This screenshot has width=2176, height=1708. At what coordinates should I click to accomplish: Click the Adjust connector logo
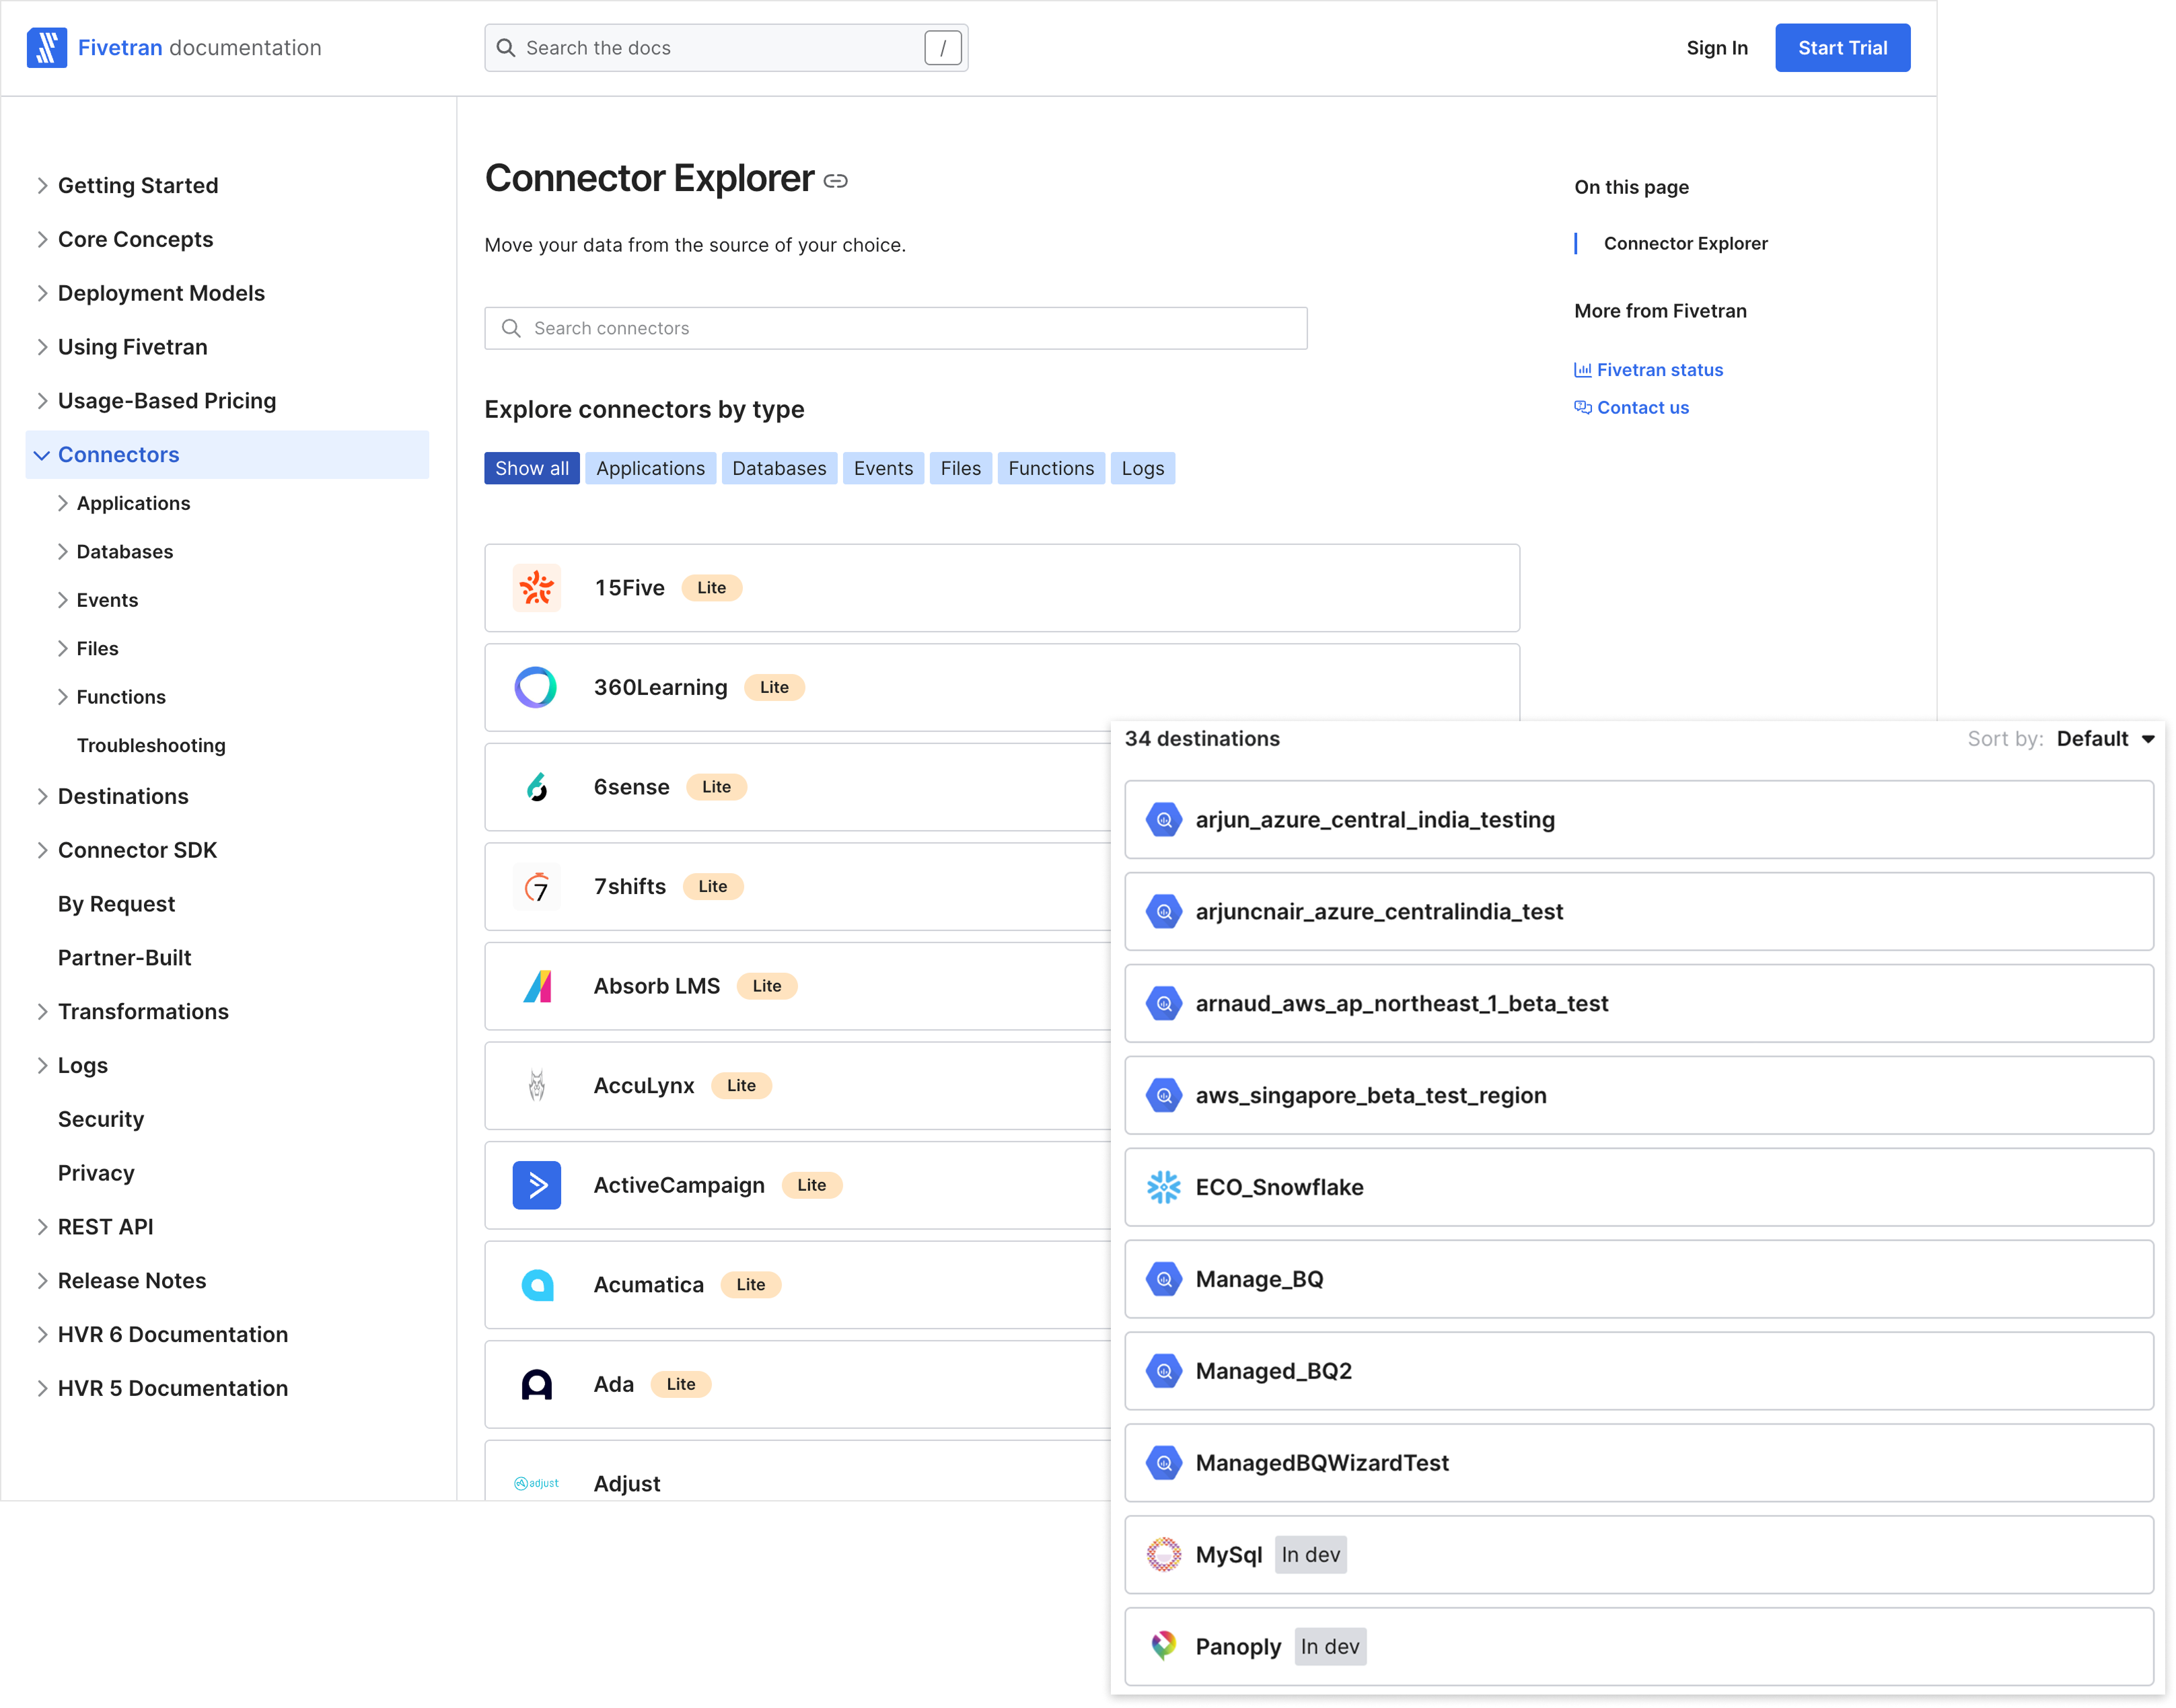point(536,1483)
